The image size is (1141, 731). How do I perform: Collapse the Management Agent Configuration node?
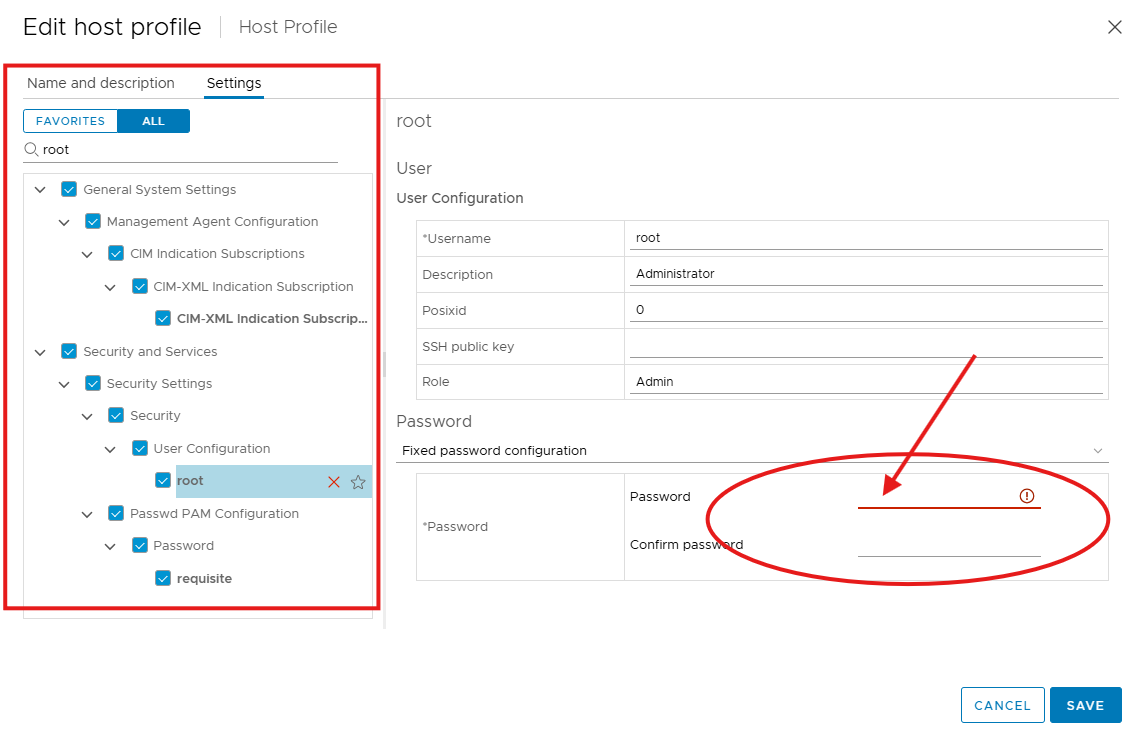pos(64,222)
